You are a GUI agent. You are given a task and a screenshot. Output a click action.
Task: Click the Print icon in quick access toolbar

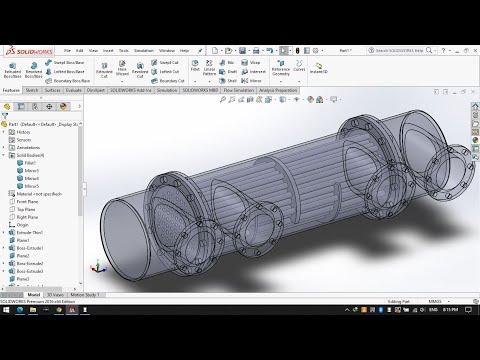(x=256, y=51)
